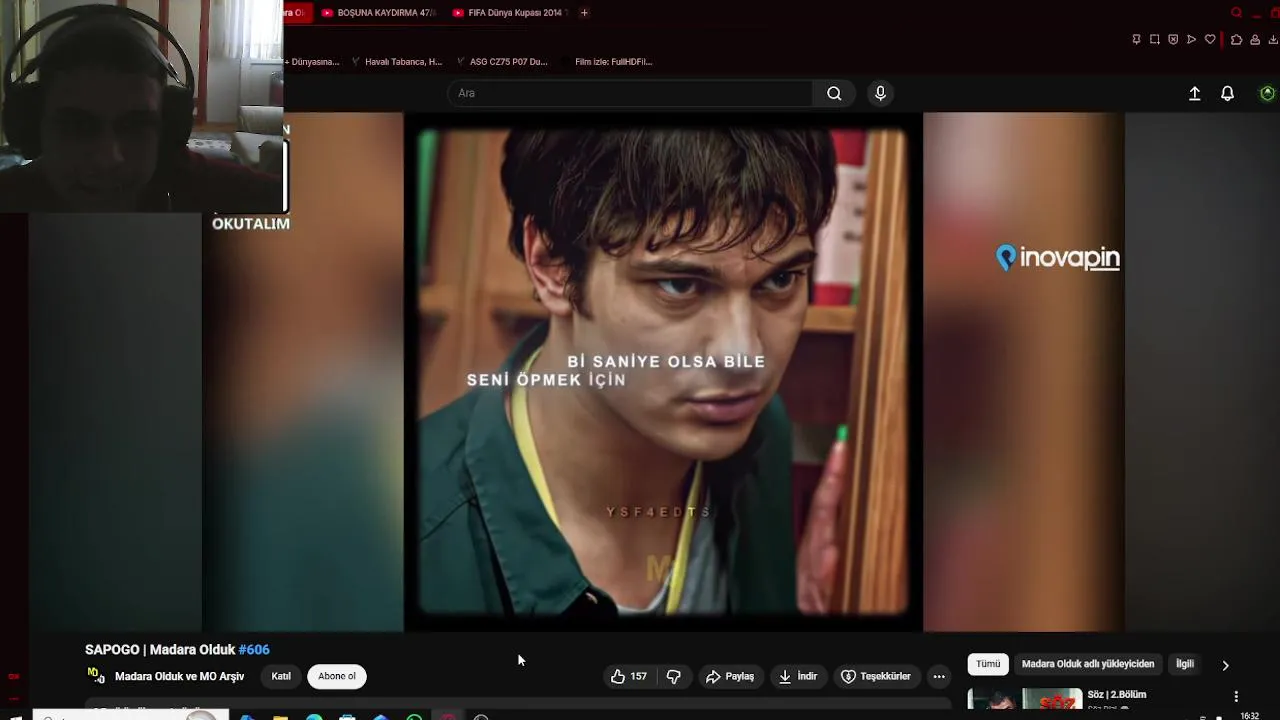Open Madara Olduk ve MO Arşiv channel
Image resolution: width=1280 pixels, height=720 pixels.
coord(179,677)
